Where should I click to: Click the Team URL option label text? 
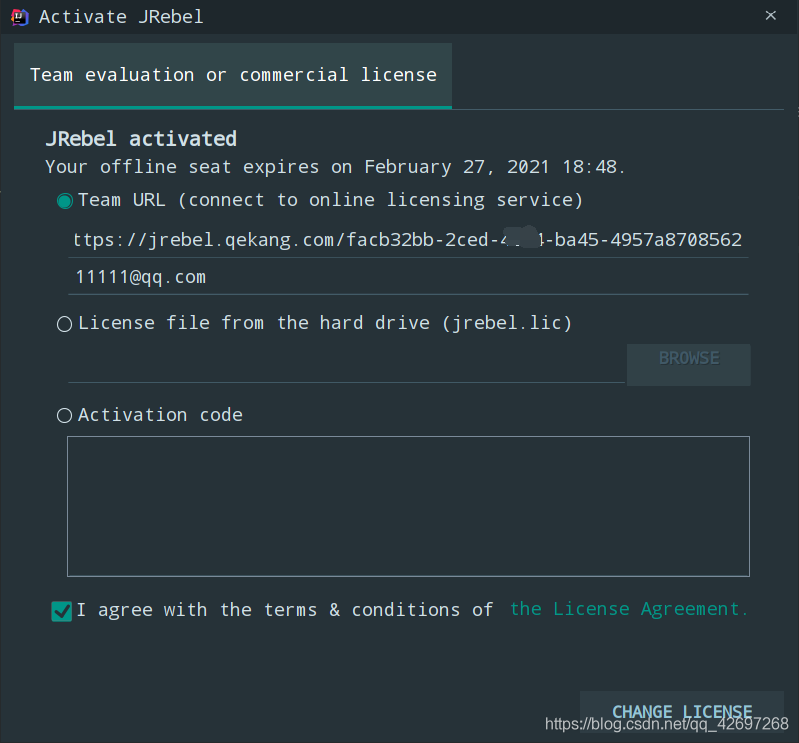point(330,200)
